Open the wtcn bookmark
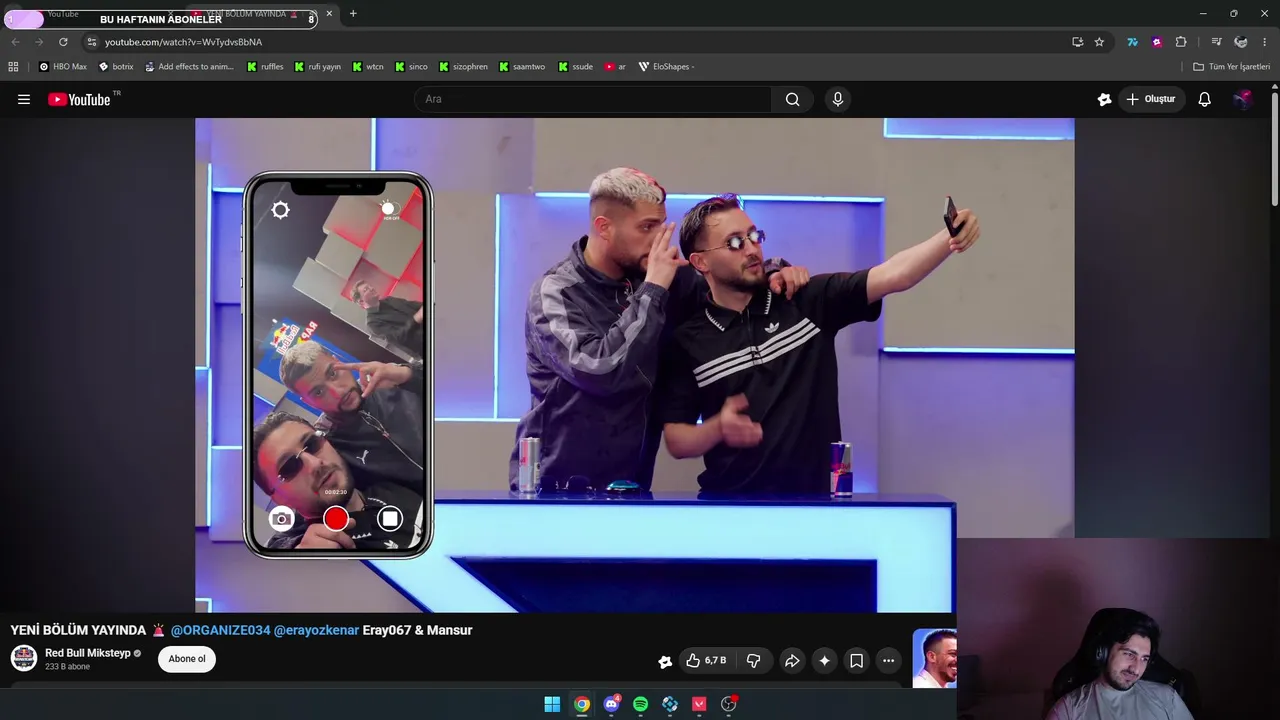The image size is (1280, 720). 368,67
